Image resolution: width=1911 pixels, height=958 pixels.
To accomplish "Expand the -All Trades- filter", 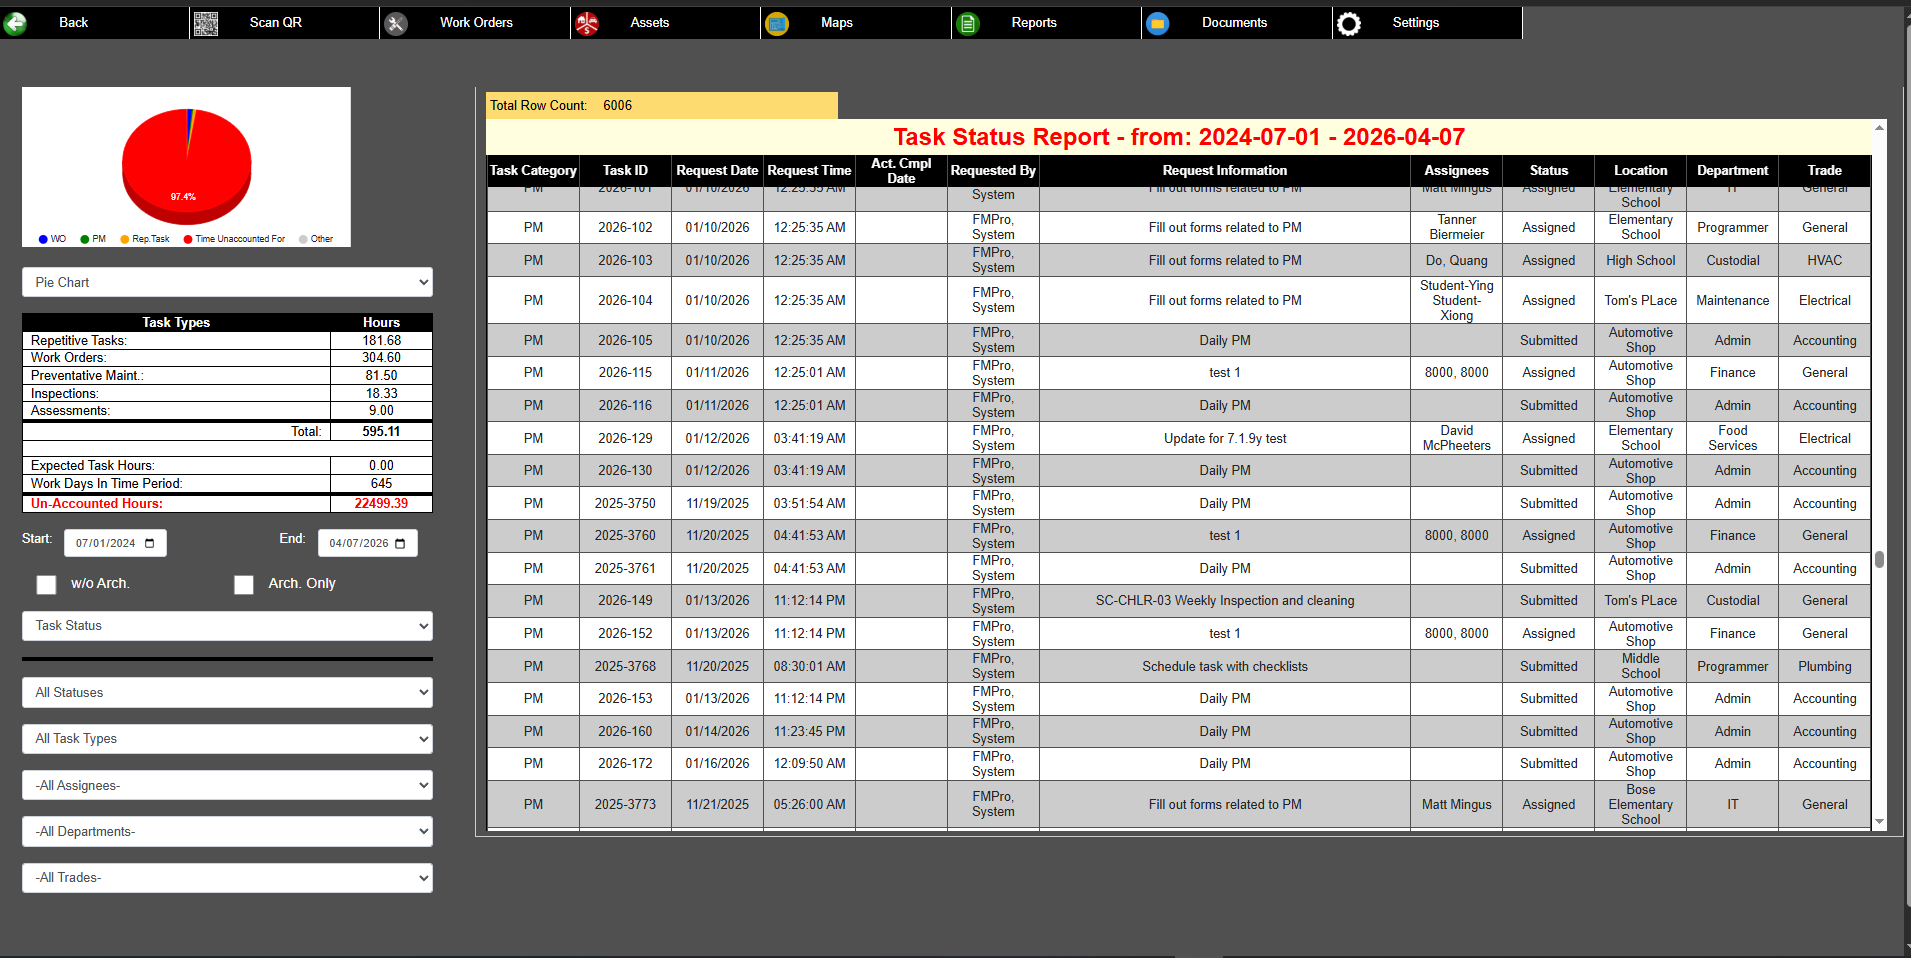I will (x=227, y=877).
